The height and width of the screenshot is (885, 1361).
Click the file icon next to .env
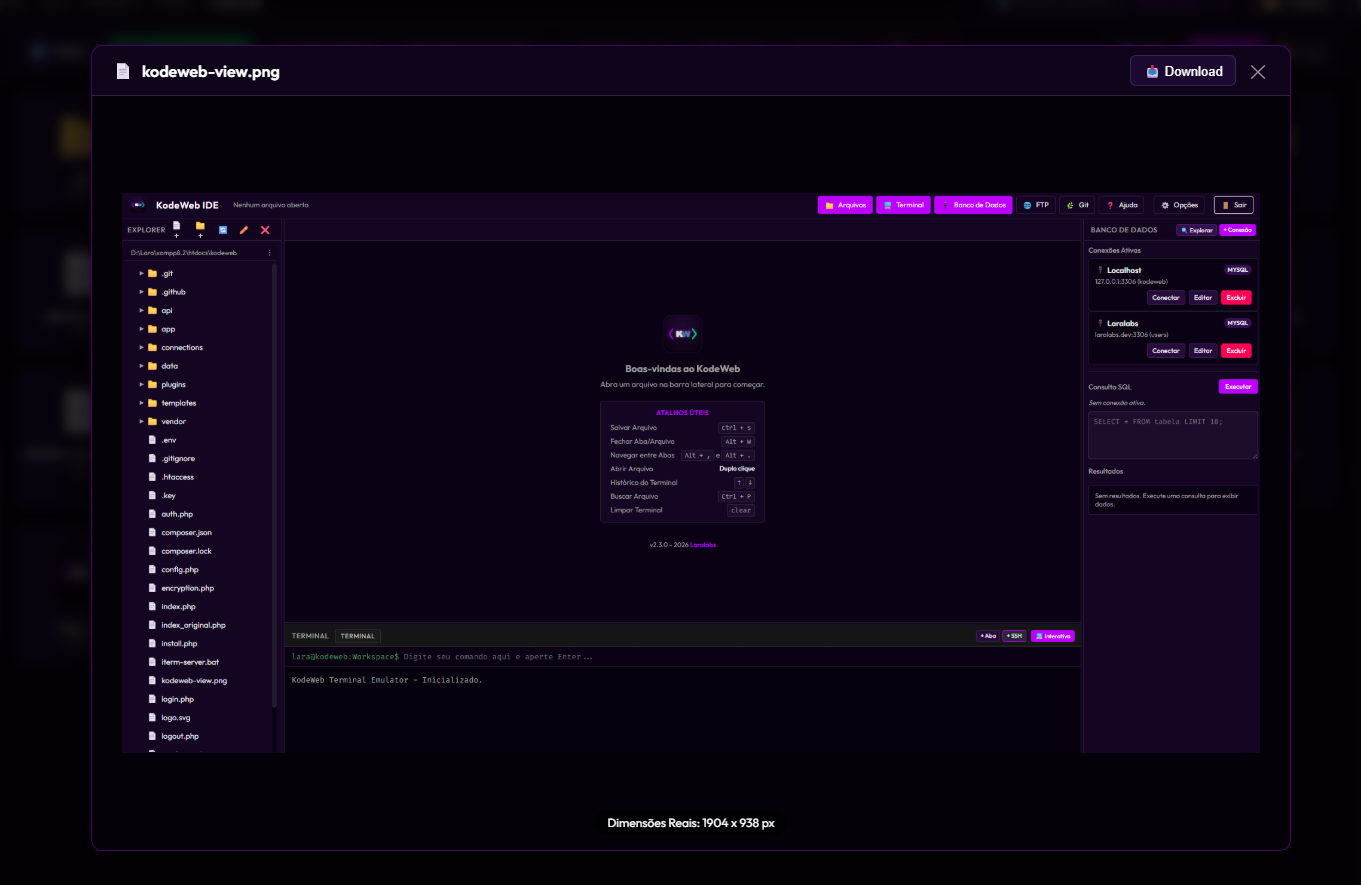point(152,440)
